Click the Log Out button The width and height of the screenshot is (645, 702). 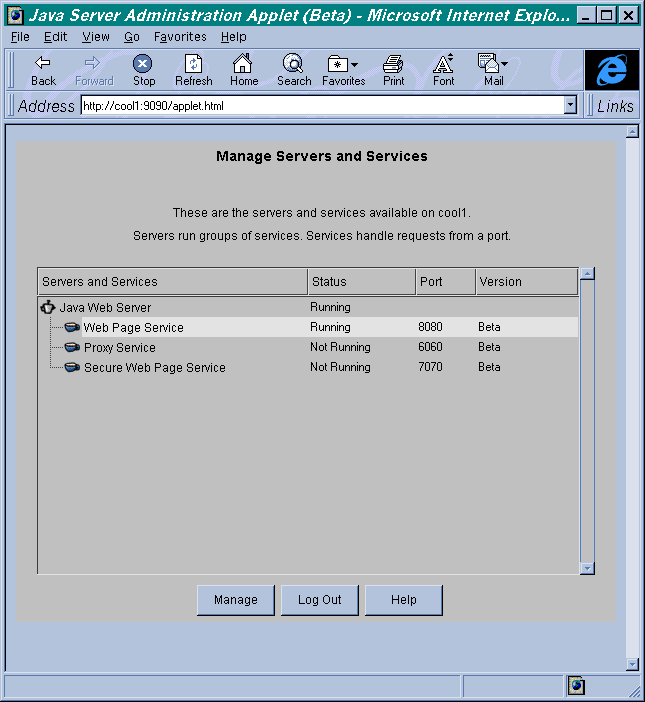320,600
